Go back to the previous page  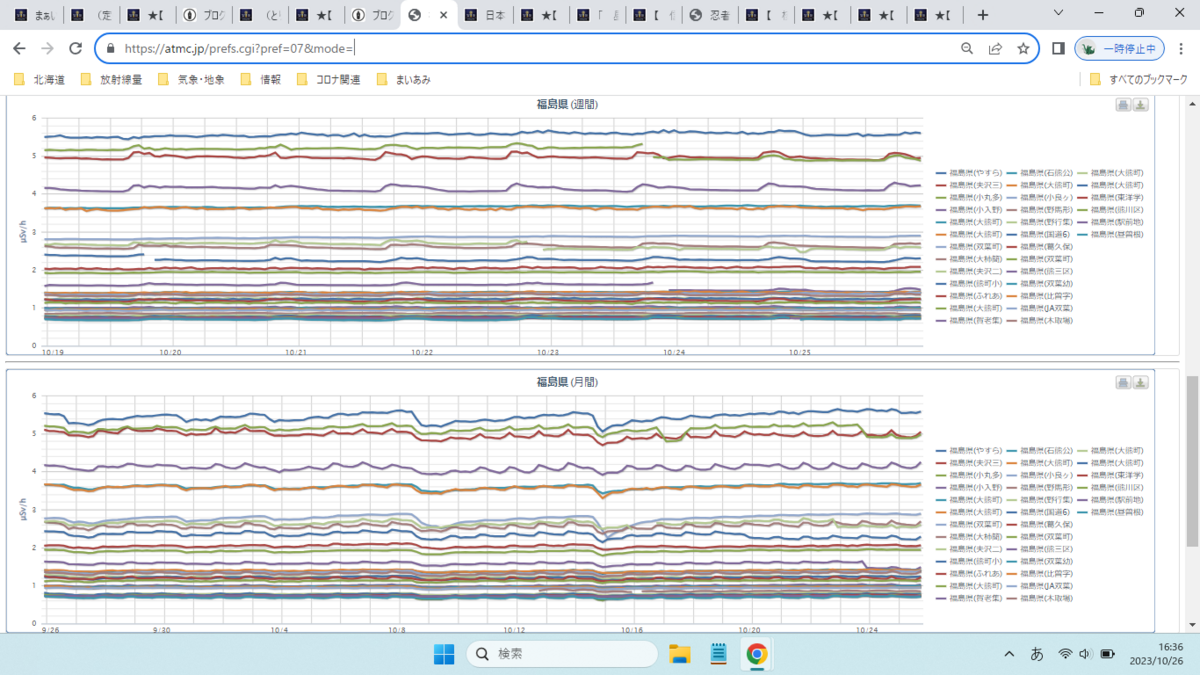tap(19, 48)
